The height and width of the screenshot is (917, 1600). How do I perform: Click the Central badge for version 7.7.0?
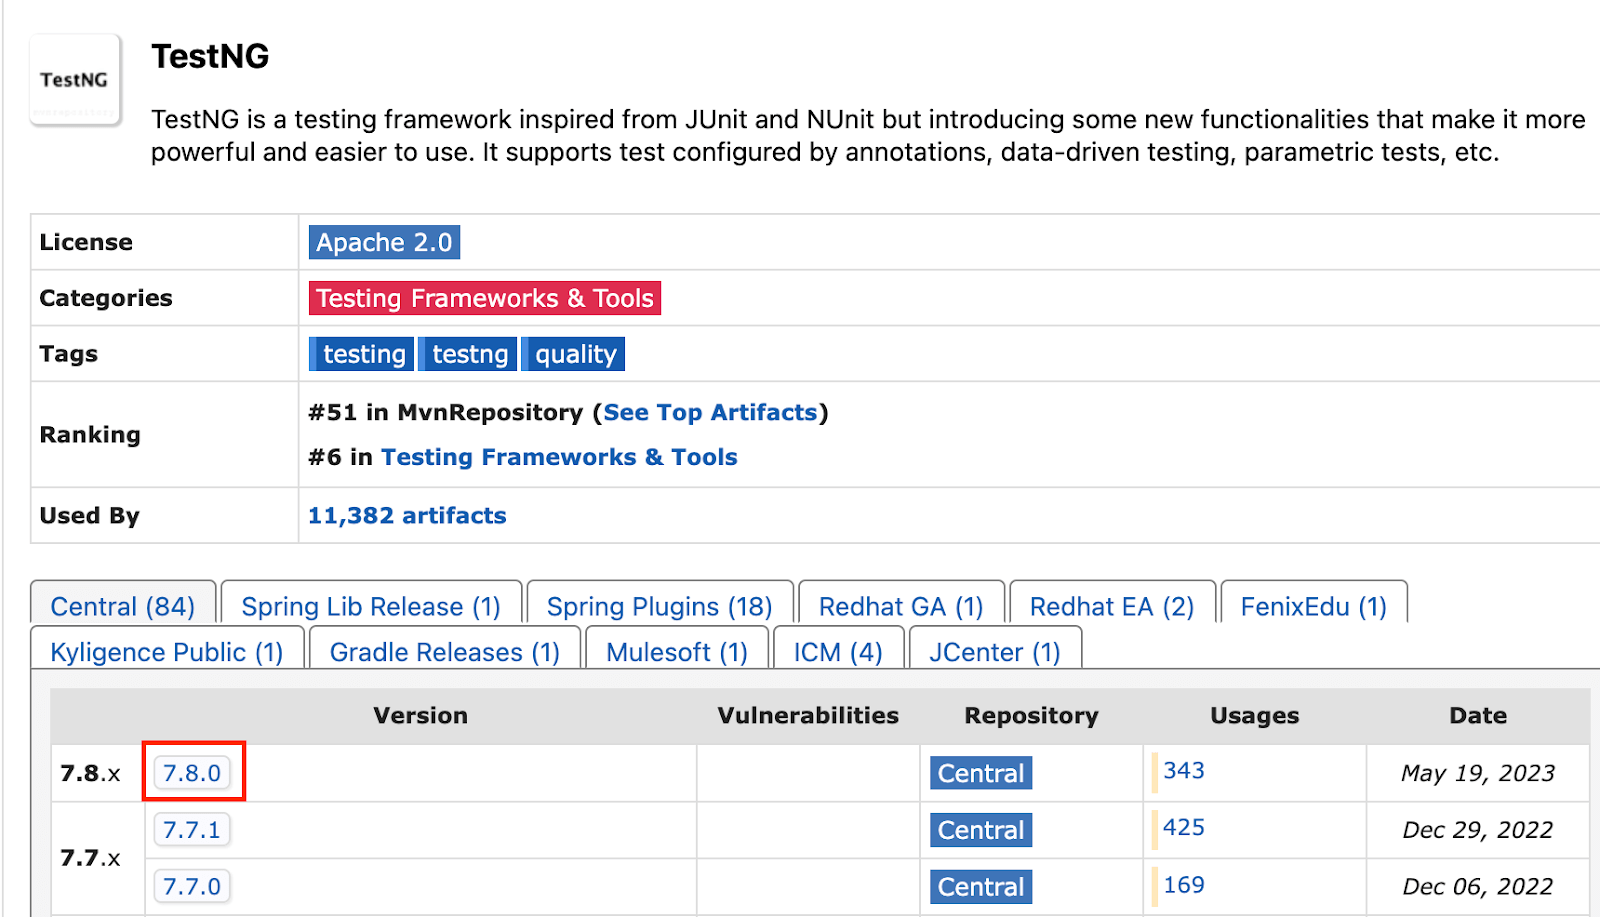(981, 887)
